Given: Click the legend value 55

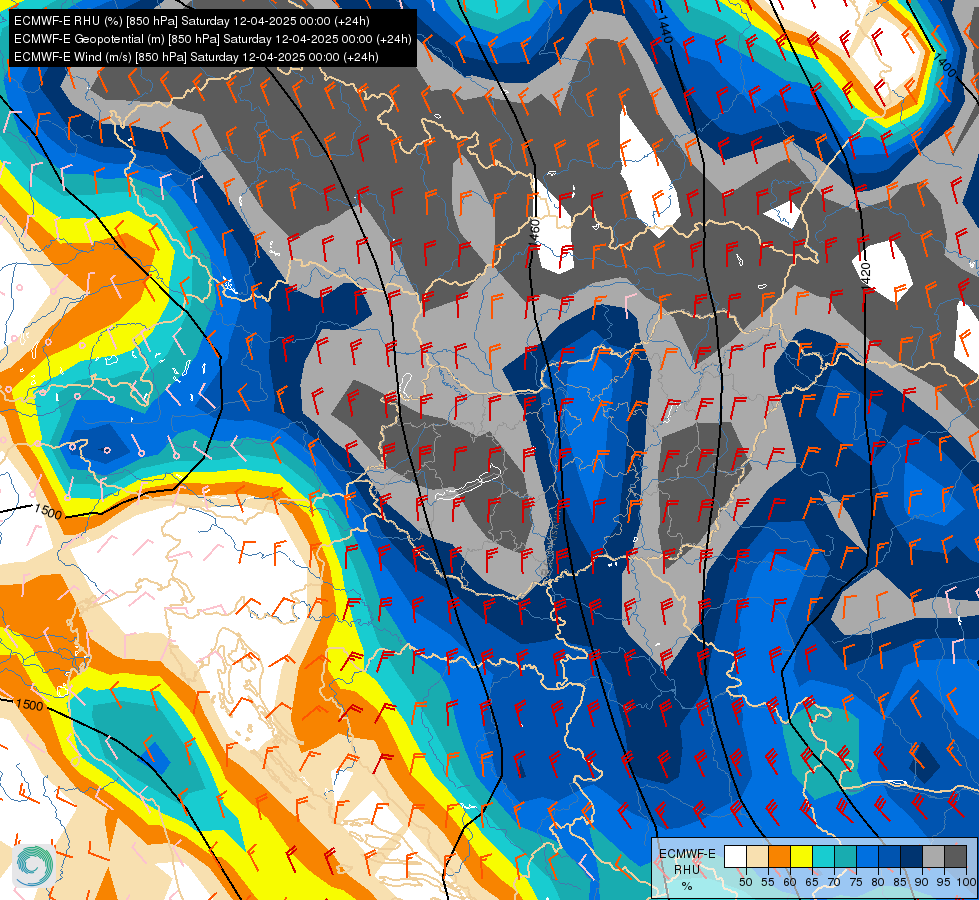Looking at the screenshot, I should [767, 882].
